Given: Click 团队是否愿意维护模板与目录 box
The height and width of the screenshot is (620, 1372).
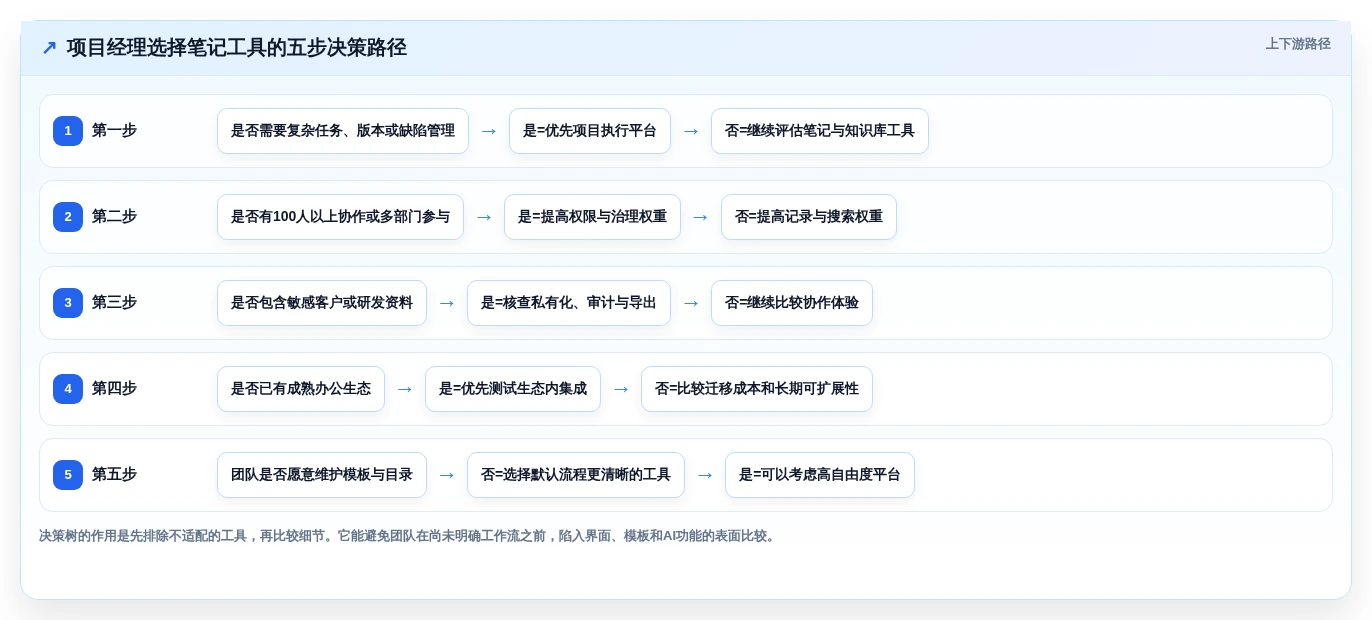Looking at the screenshot, I should point(322,475).
